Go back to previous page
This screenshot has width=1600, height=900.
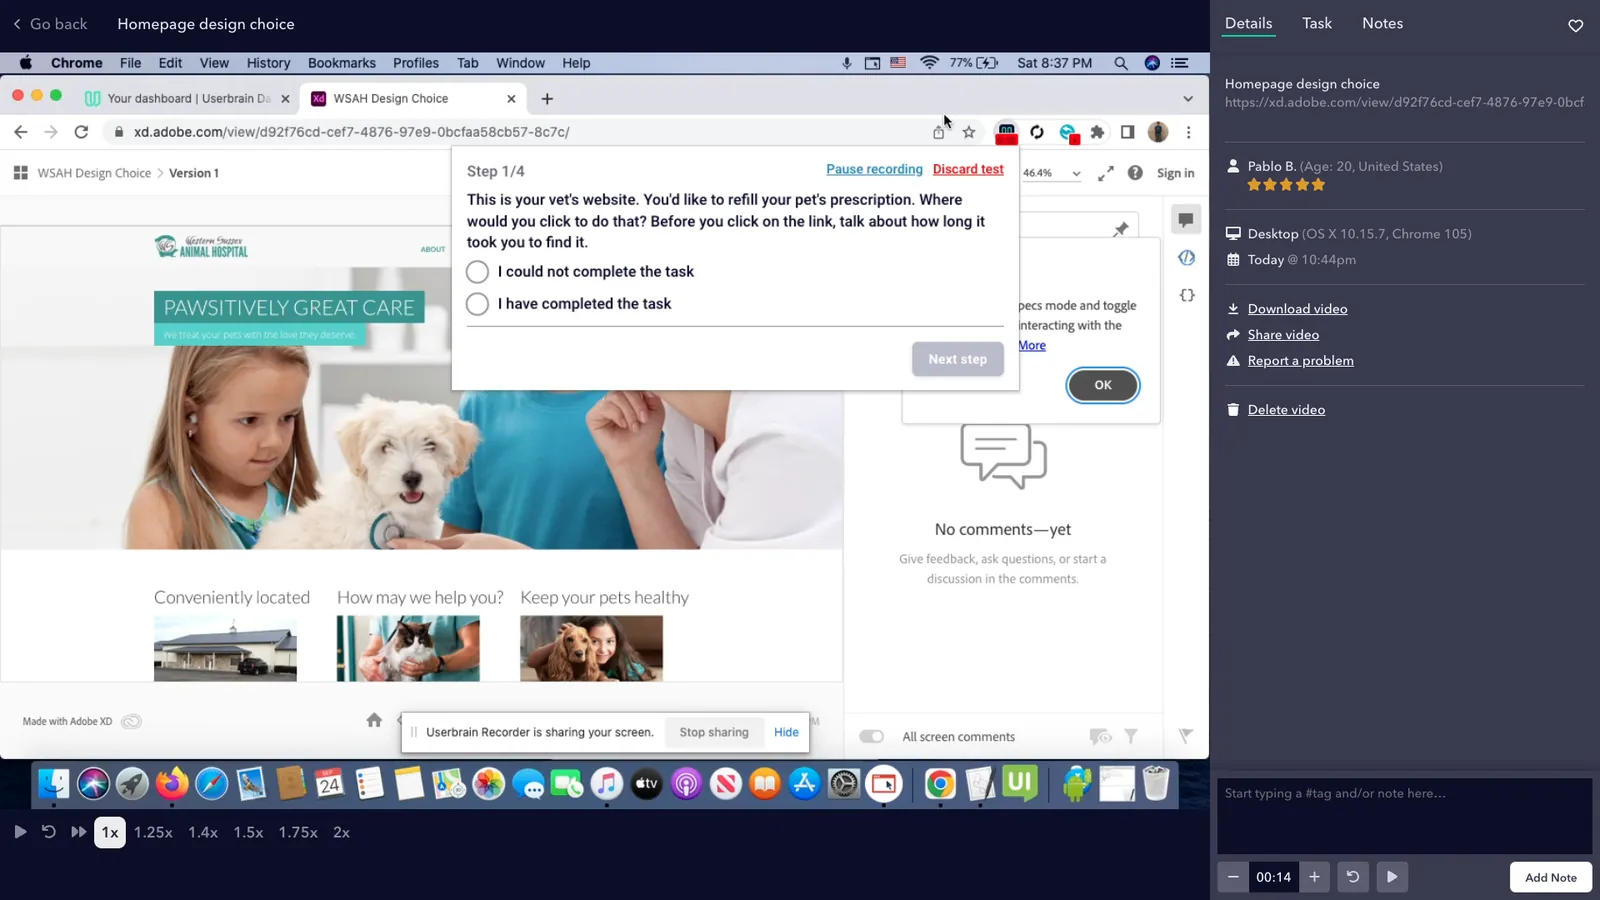click(x=50, y=24)
